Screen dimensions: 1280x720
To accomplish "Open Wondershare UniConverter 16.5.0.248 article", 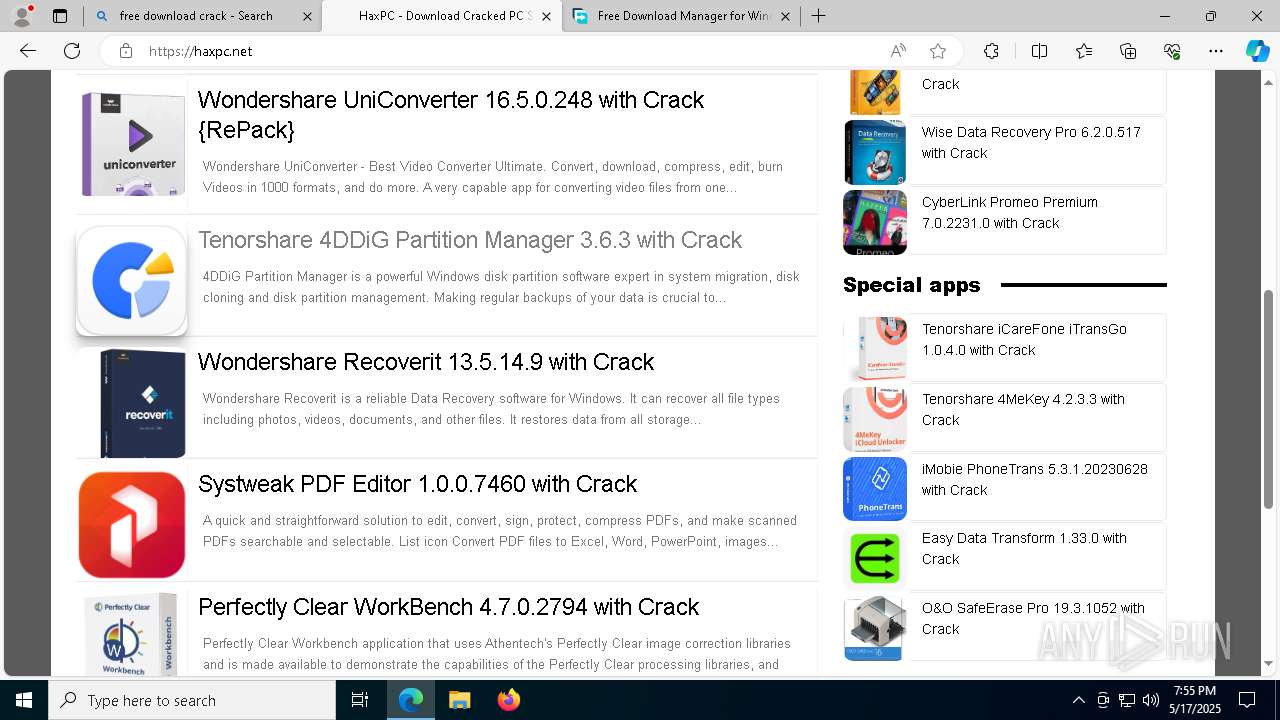I will 450,115.
